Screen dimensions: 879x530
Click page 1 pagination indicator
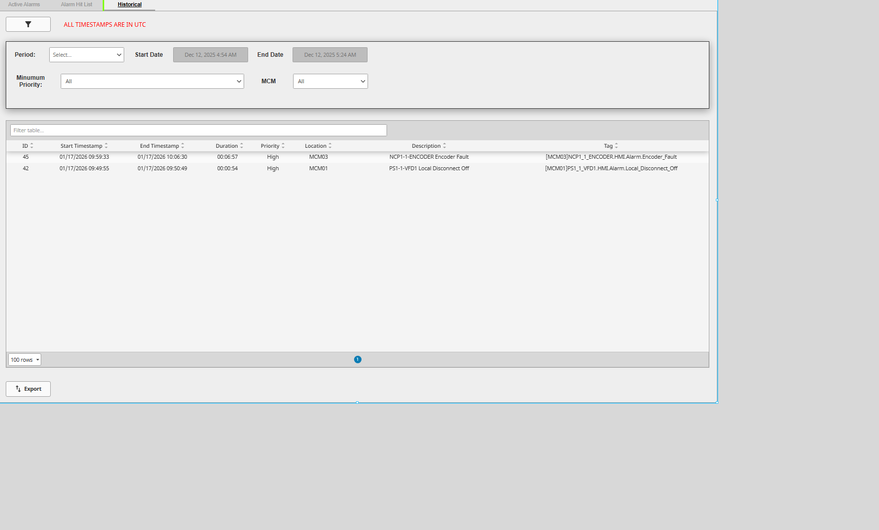coord(357,359)
